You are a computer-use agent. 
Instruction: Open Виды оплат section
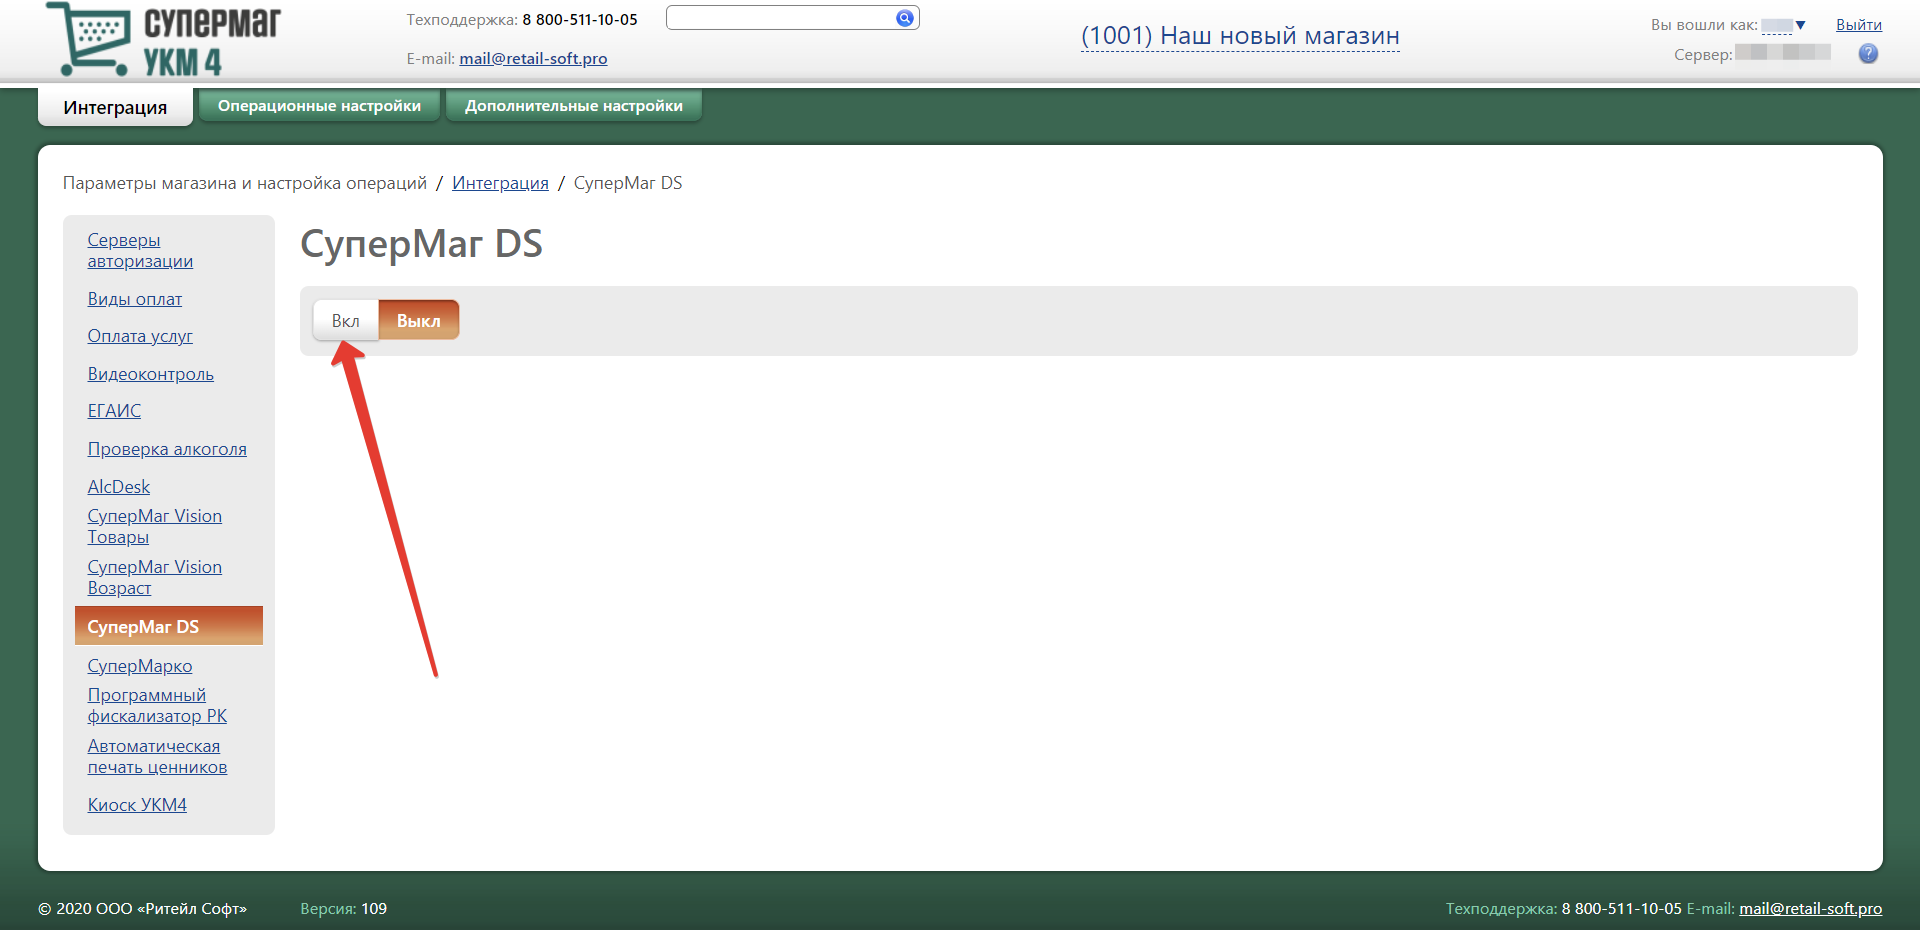pos(135,299)
